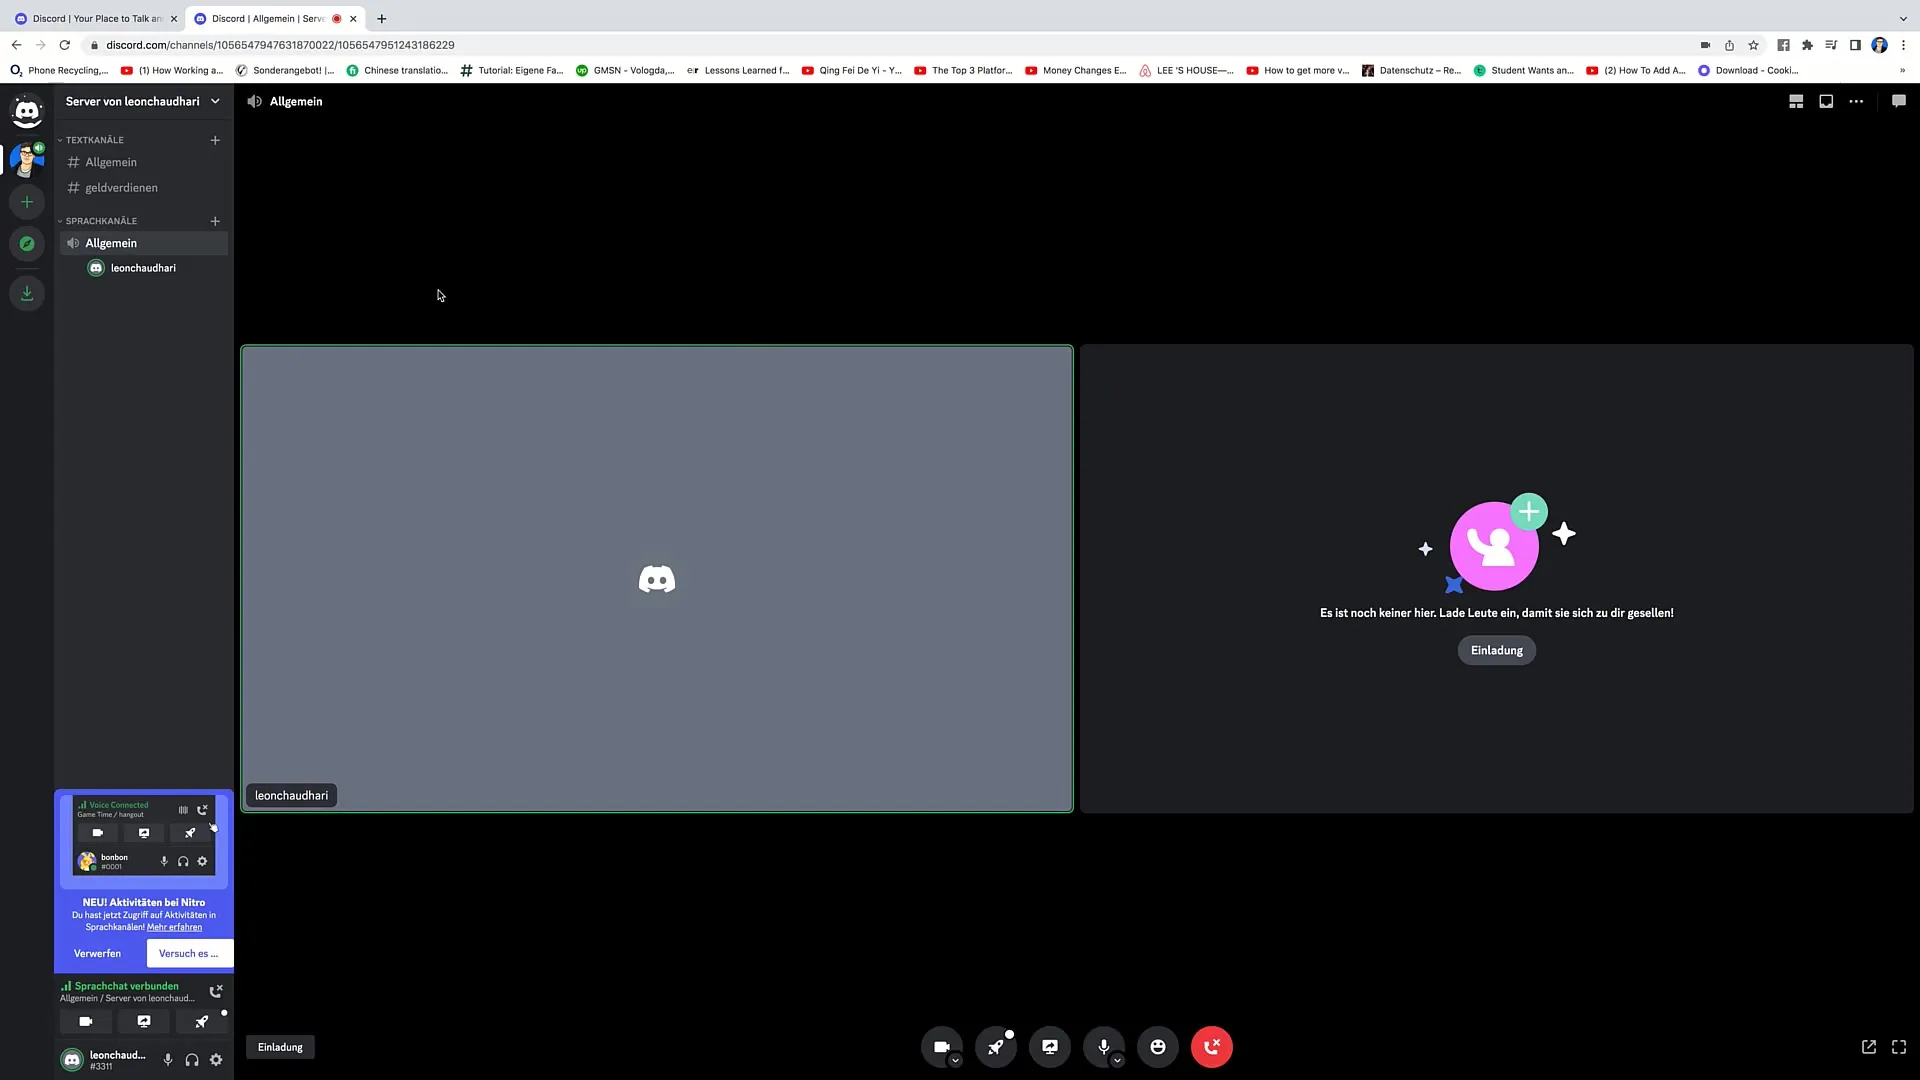Open inbox icon in channel header
The height and width of the screenshot is (1080, 1920).
[x=1826, y=101]
